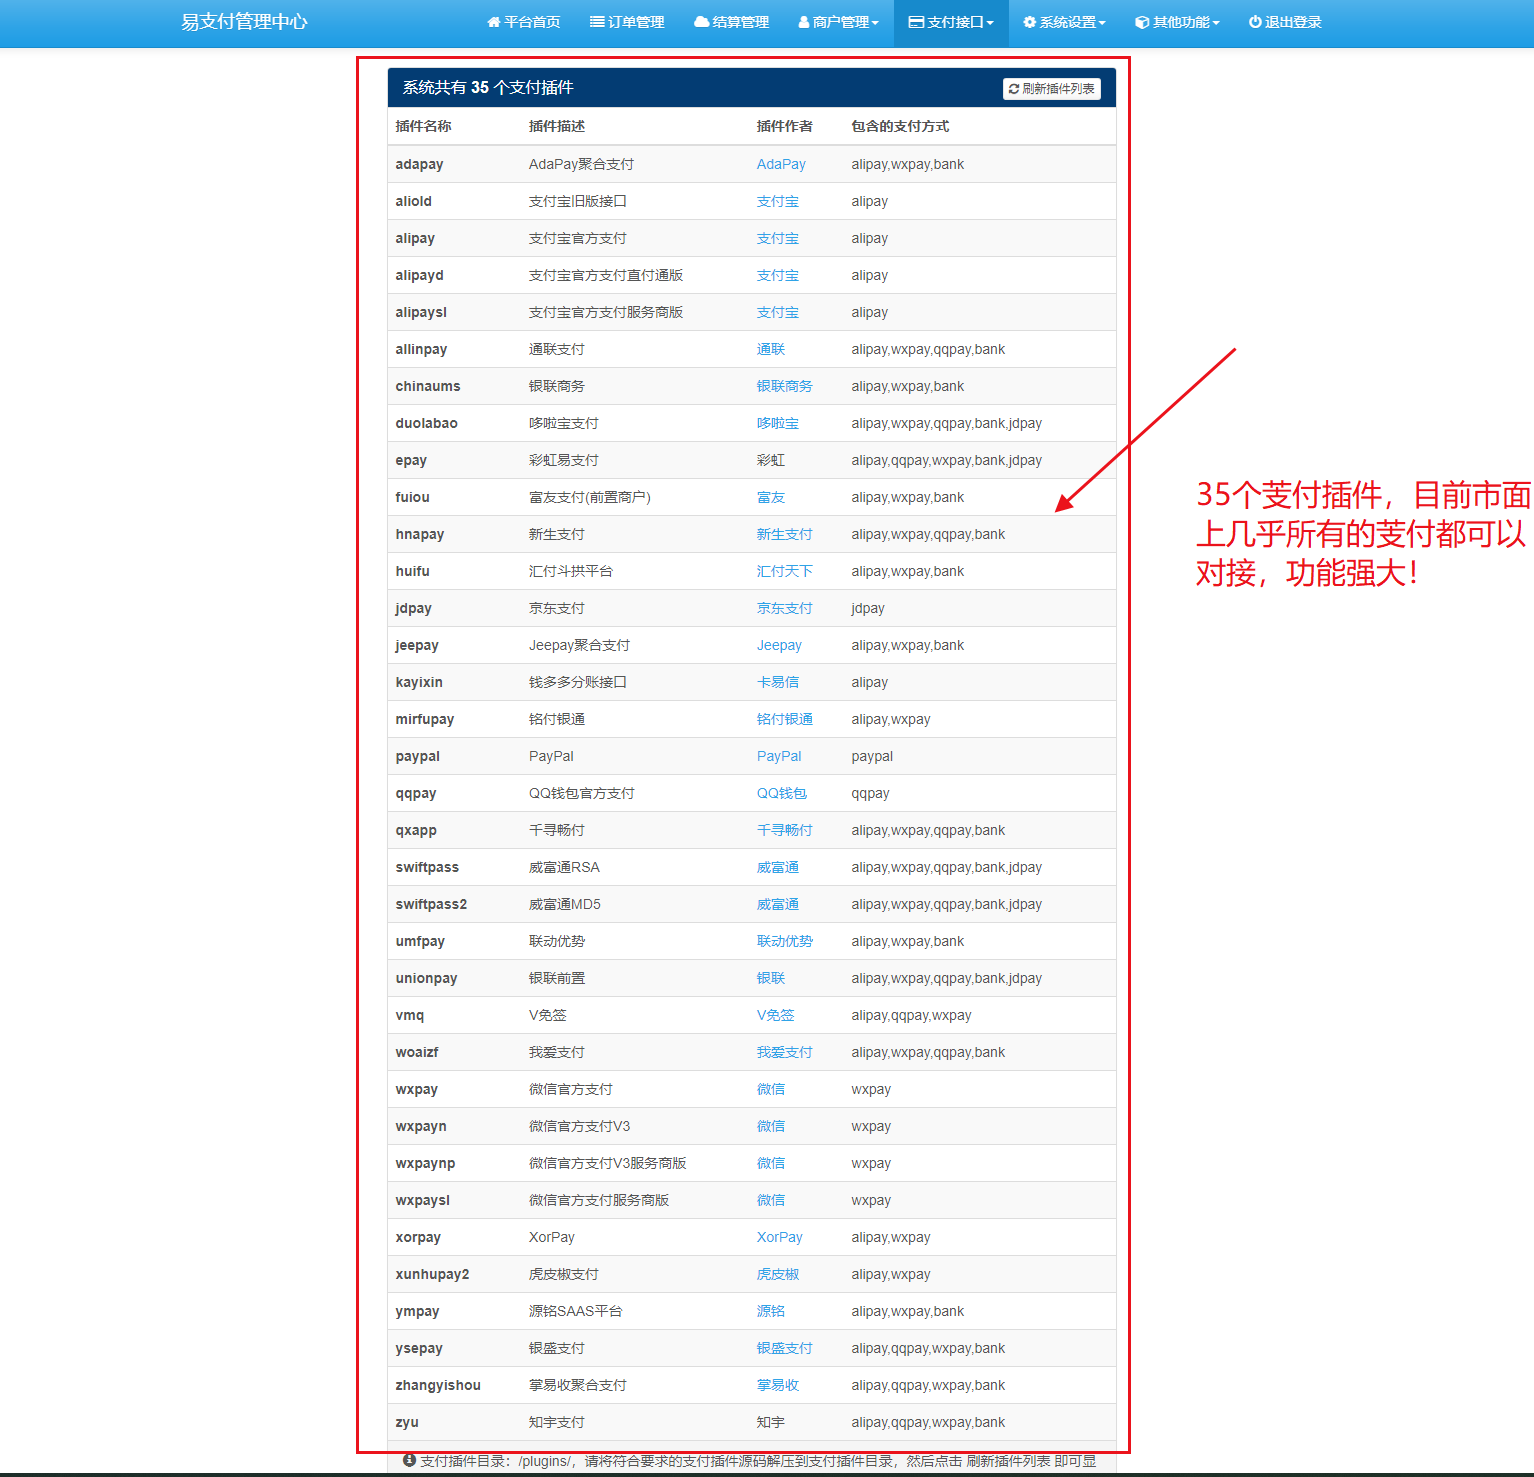Click the cube icon beside 其他功能
Image resolution: width=1534 pixels, height=1477 pixels.
coord(1142,22)
